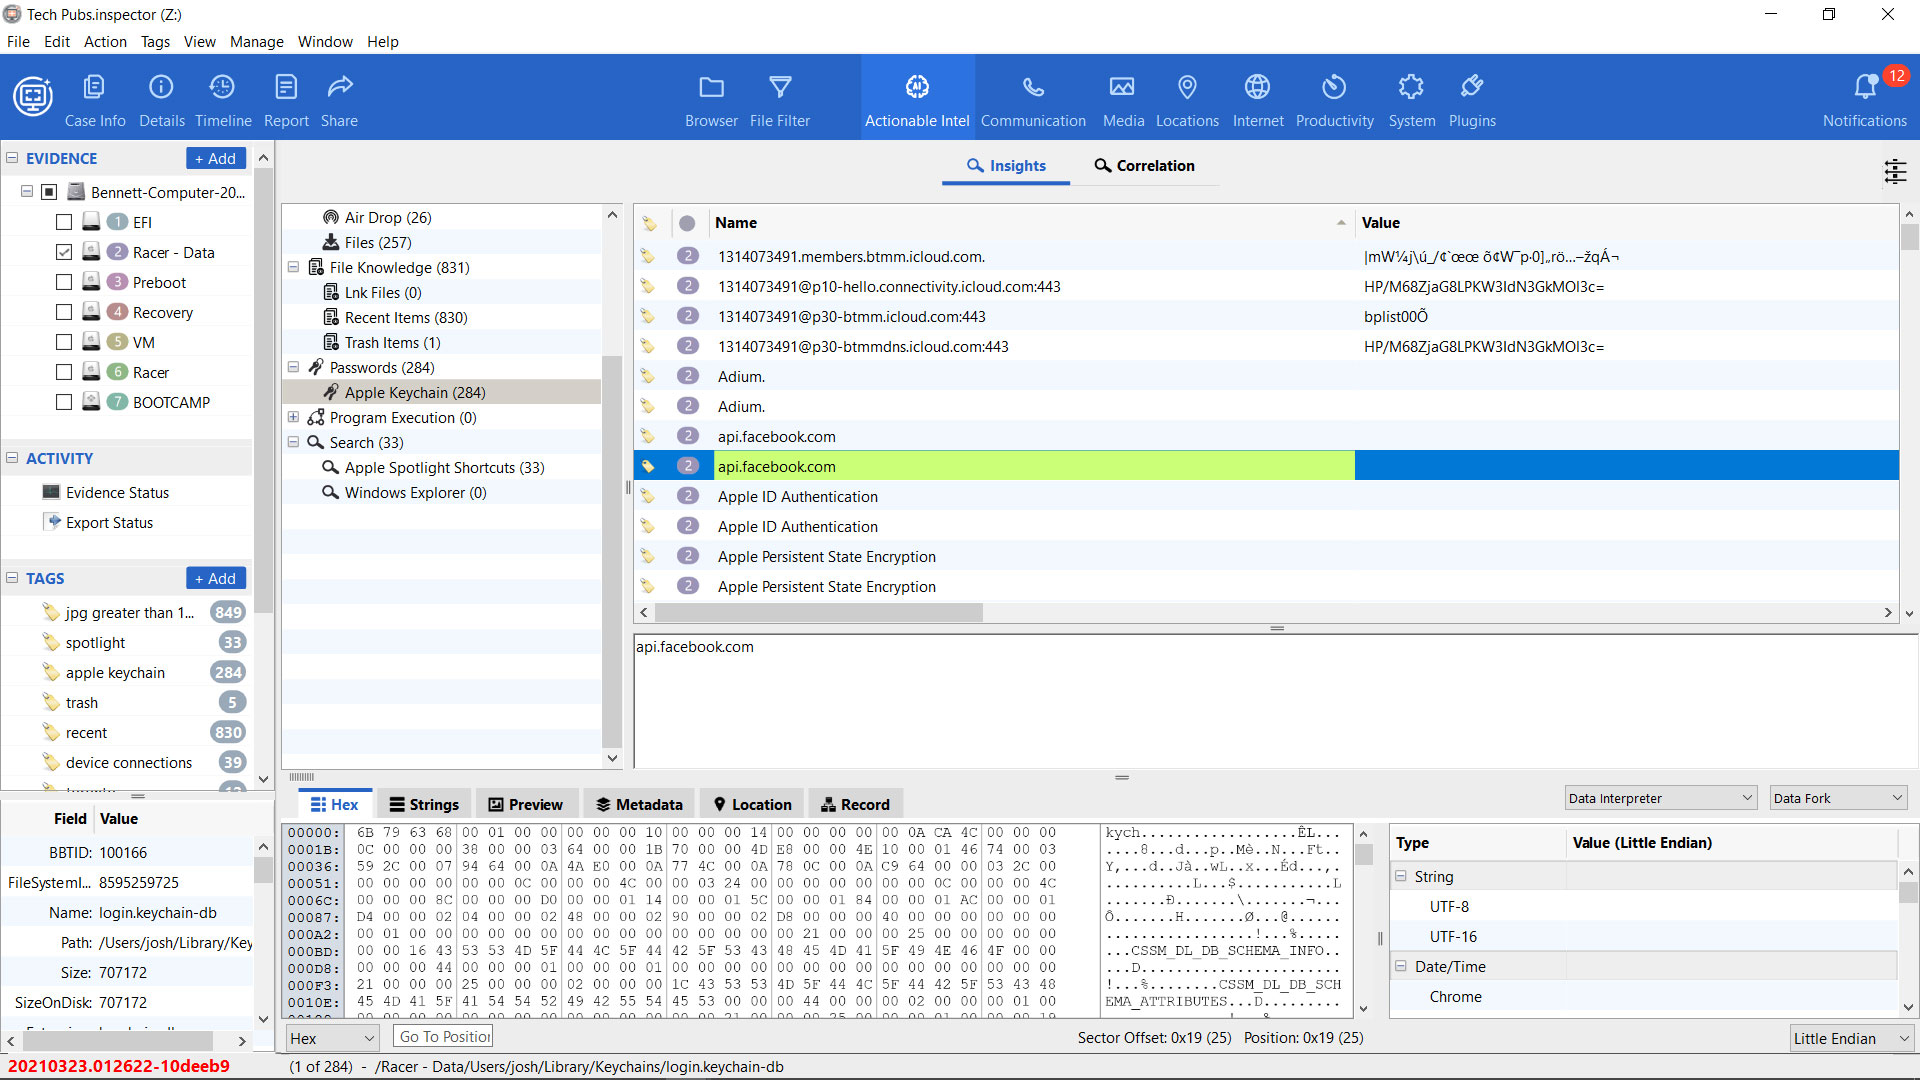Open the Plugins panel

point(1471,97)
